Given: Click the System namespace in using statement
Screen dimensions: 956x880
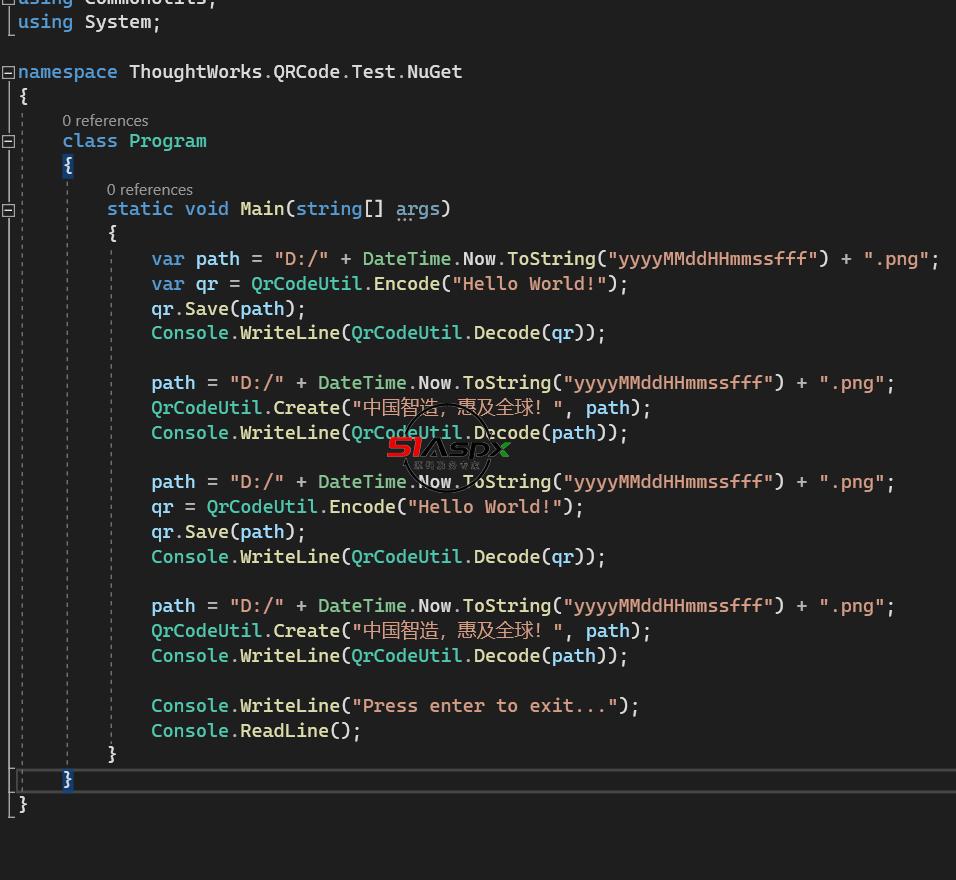Looking at the screenshot, I should pyautogui.click(x=117, y=21).
